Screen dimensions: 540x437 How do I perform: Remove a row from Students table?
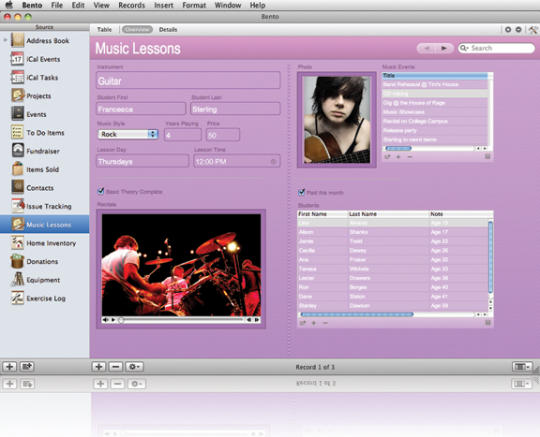325,323
